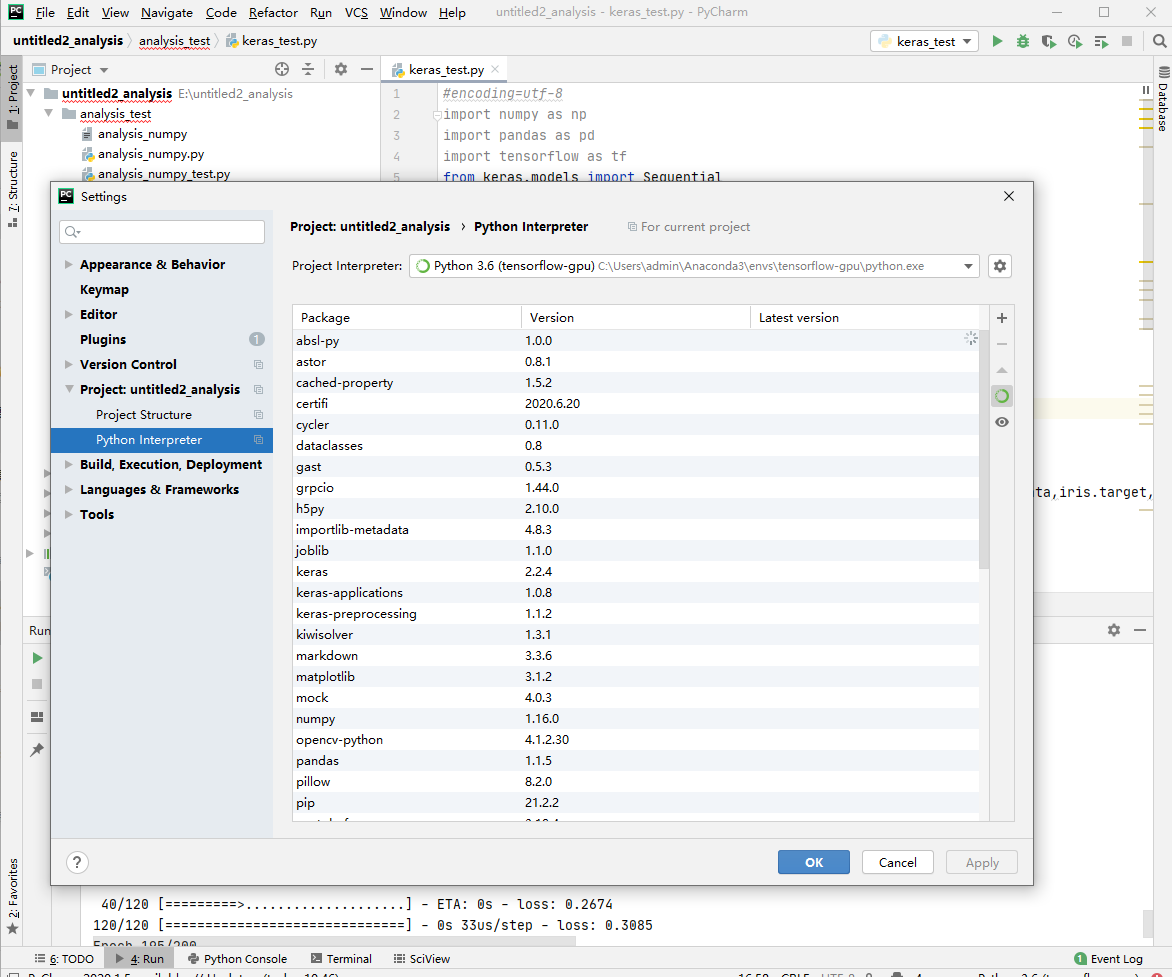
Task: Click the pin tab icon in Run panel
Action: click(x=37, y=750)
